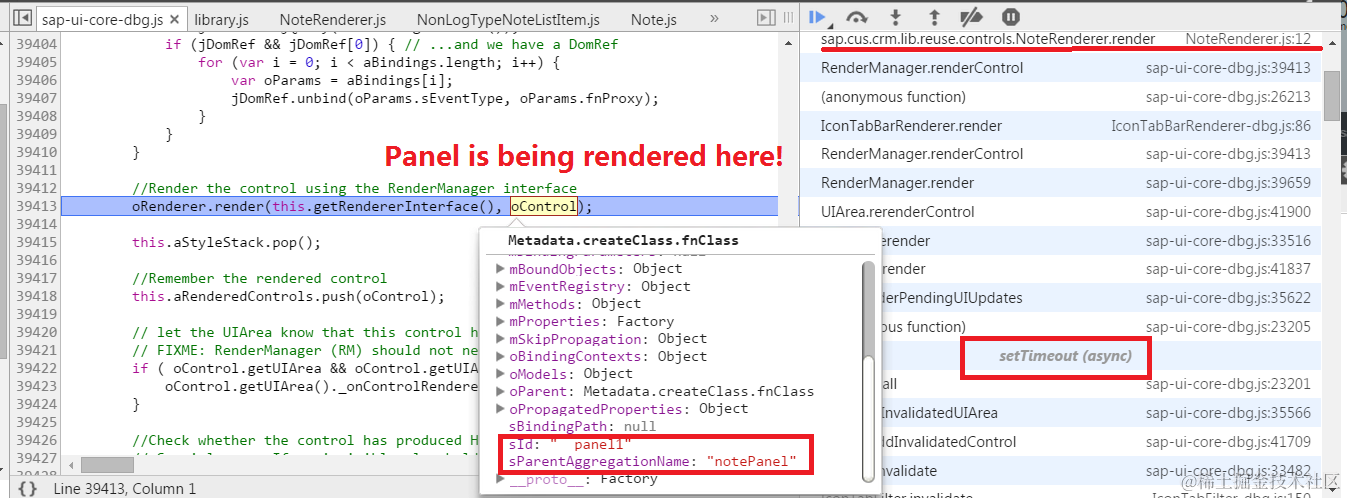This screenshot has width=1347, height=498.
Task: Toggle pause on exceptions
Action: (1011, 17)
